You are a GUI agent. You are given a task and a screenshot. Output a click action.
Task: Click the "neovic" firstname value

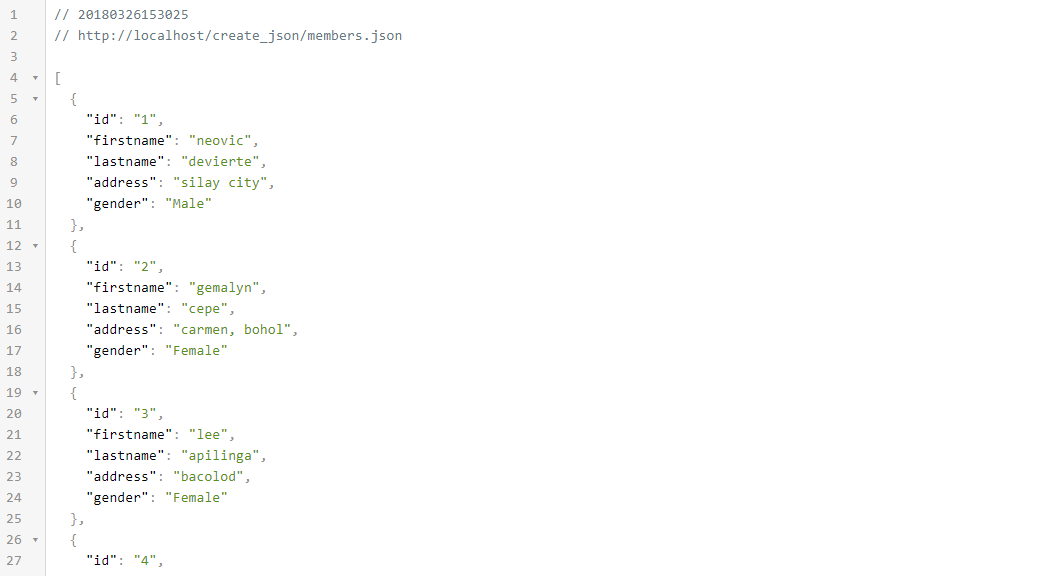[x=220, y=141]
